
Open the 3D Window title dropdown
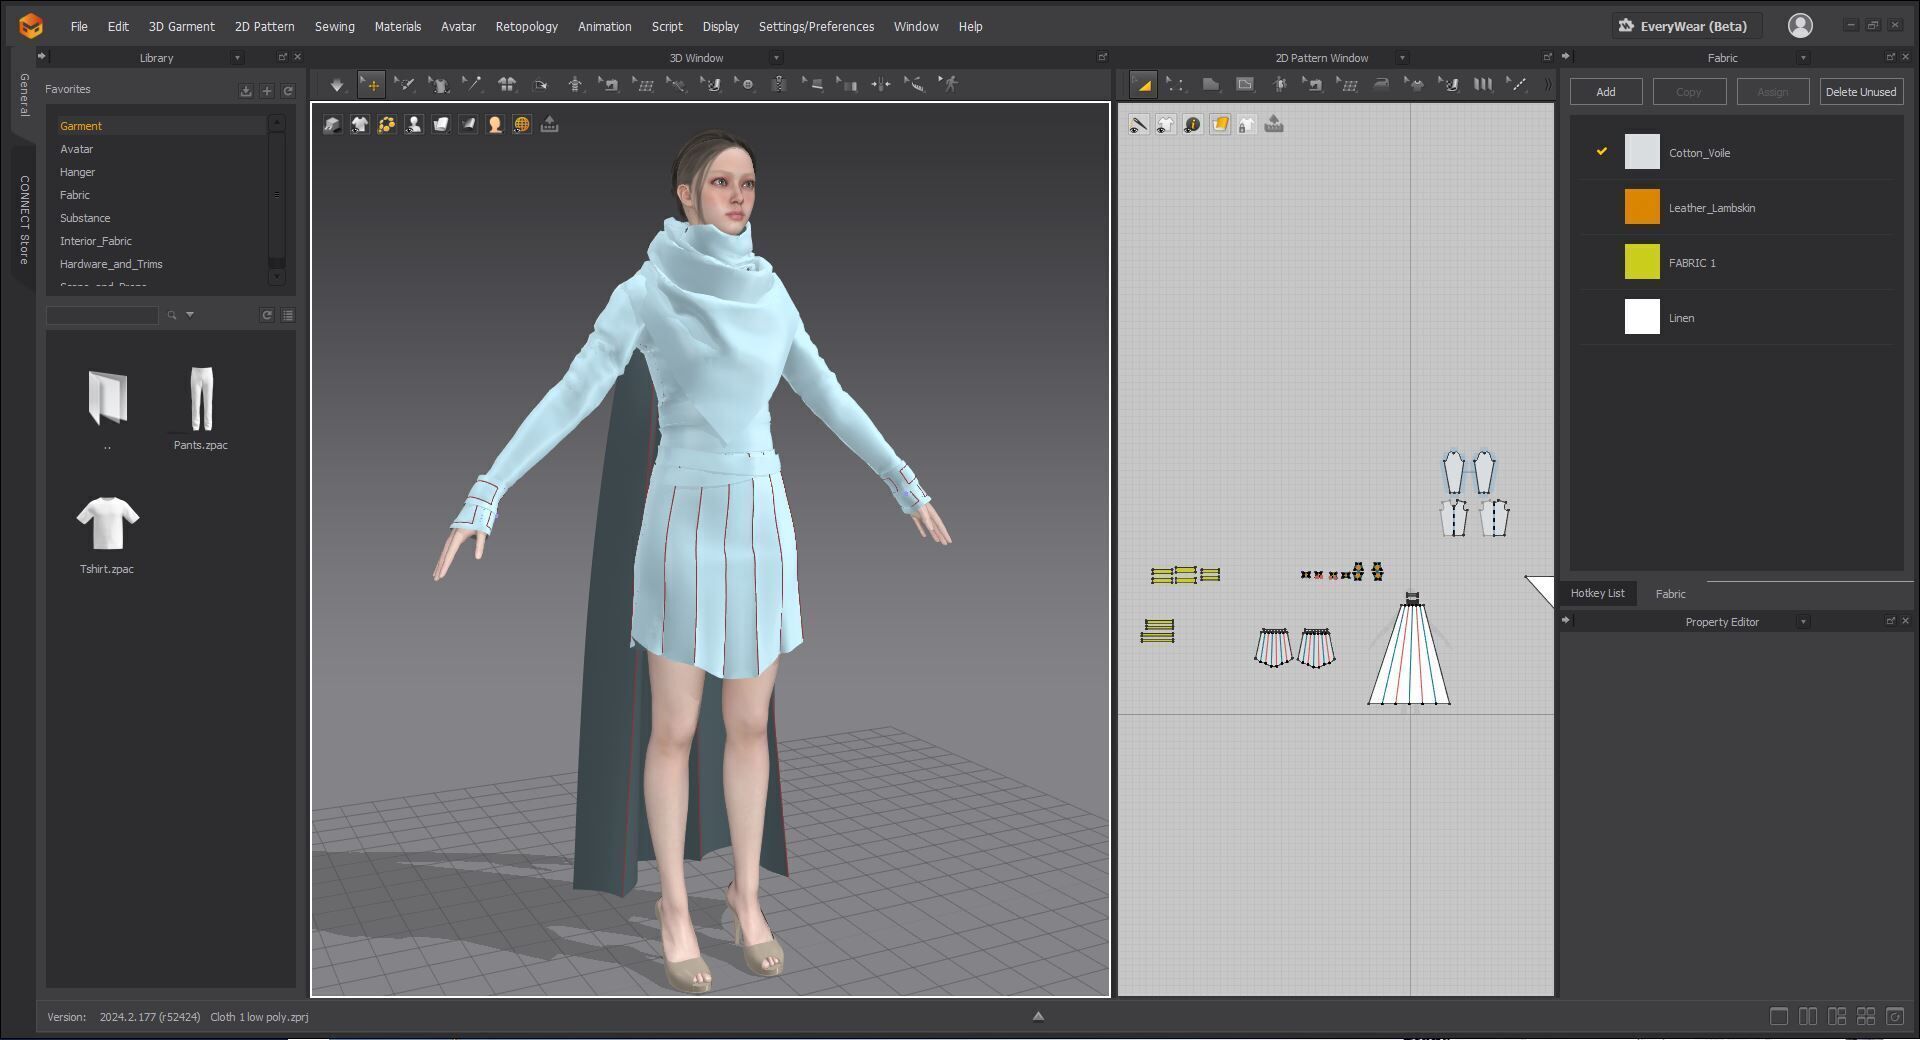(776, 58)
